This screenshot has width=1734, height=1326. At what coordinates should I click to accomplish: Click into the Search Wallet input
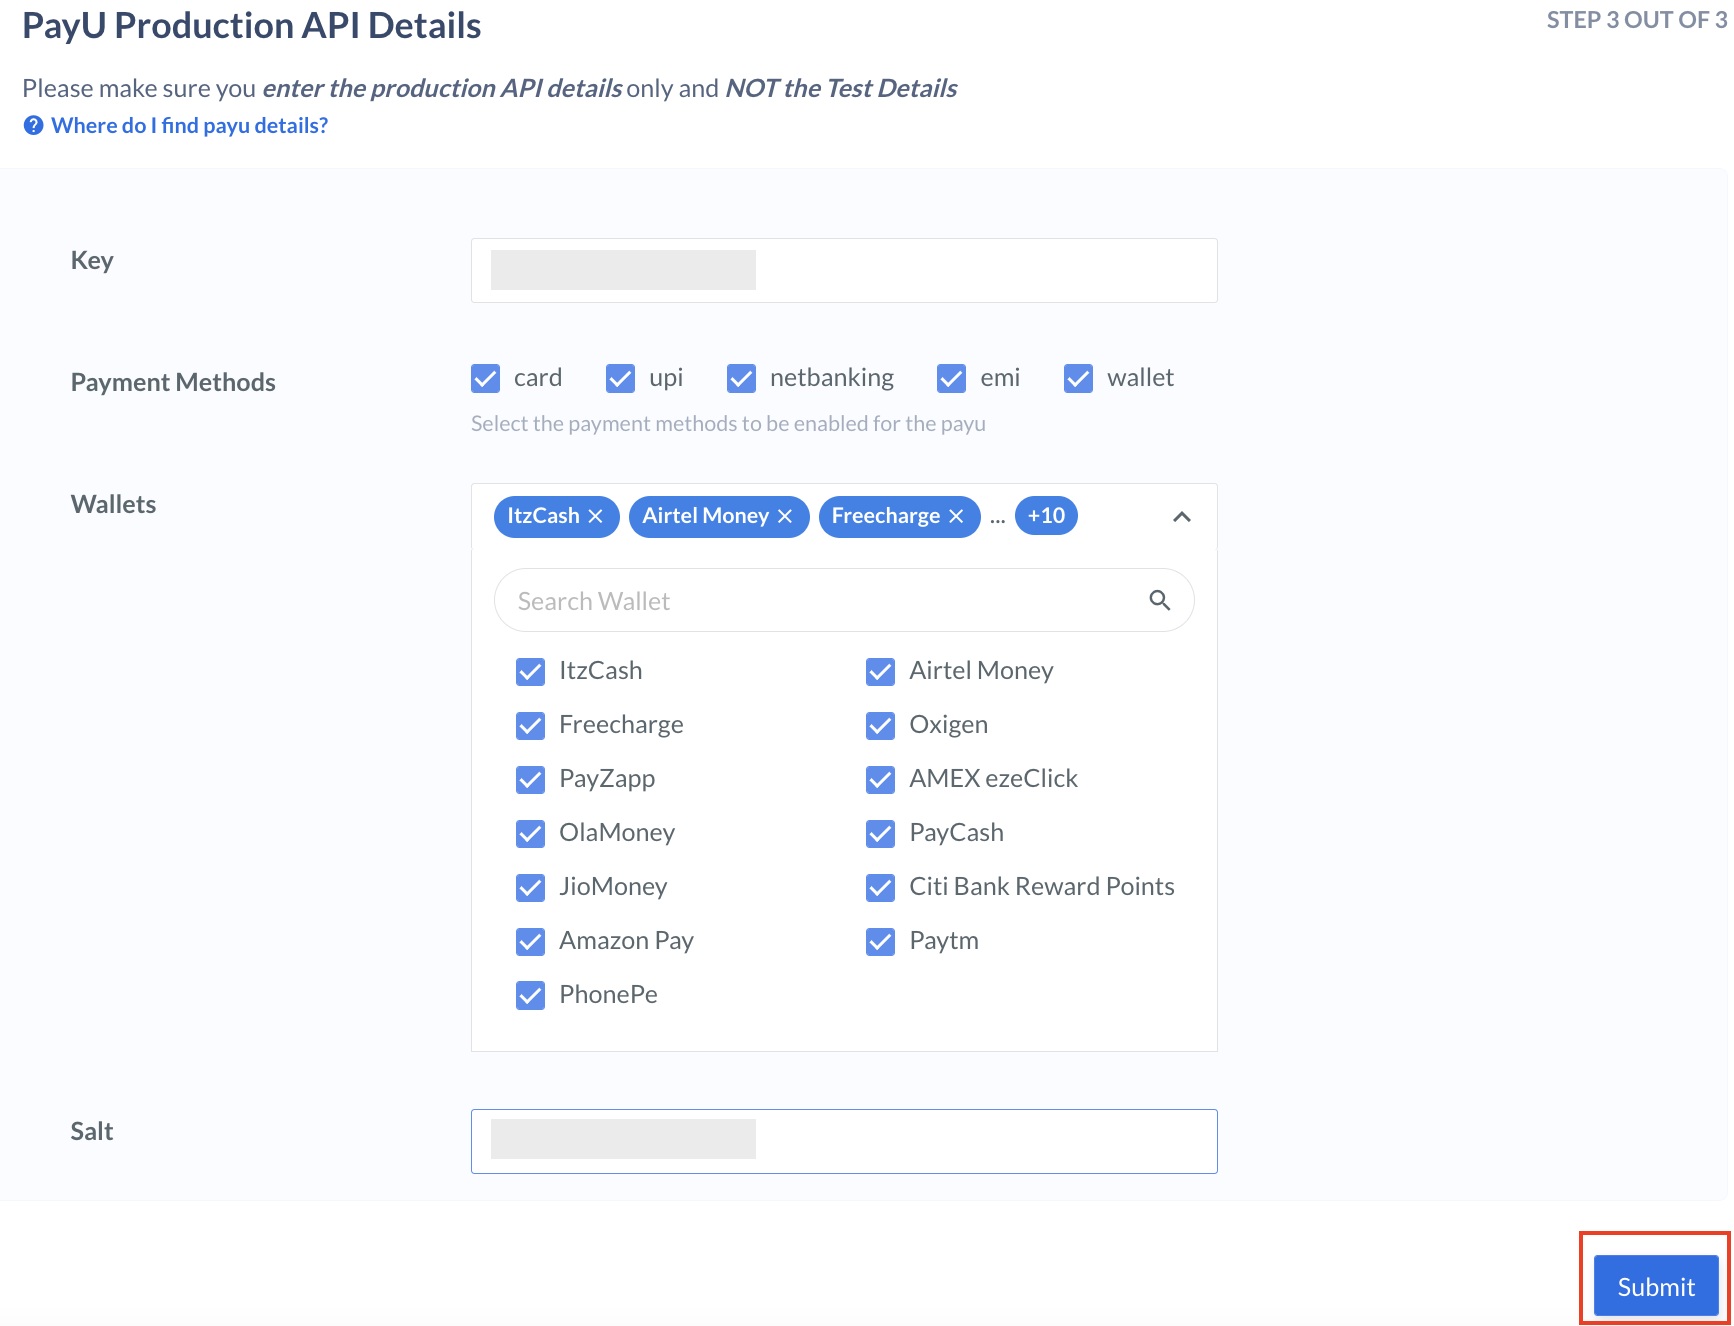[x=800, y=600]
